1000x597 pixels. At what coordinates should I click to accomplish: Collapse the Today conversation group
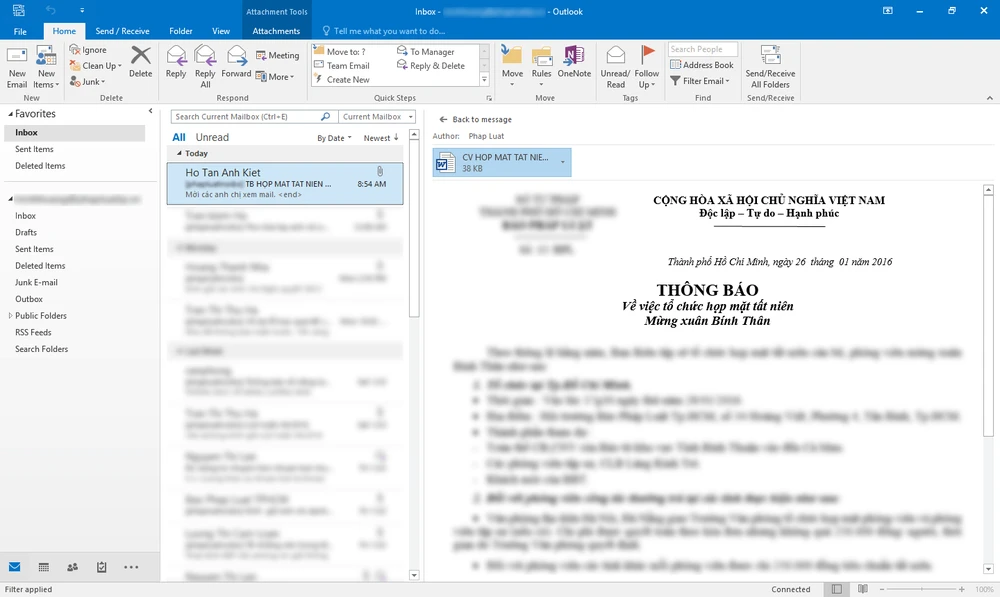tap(177, 153)
